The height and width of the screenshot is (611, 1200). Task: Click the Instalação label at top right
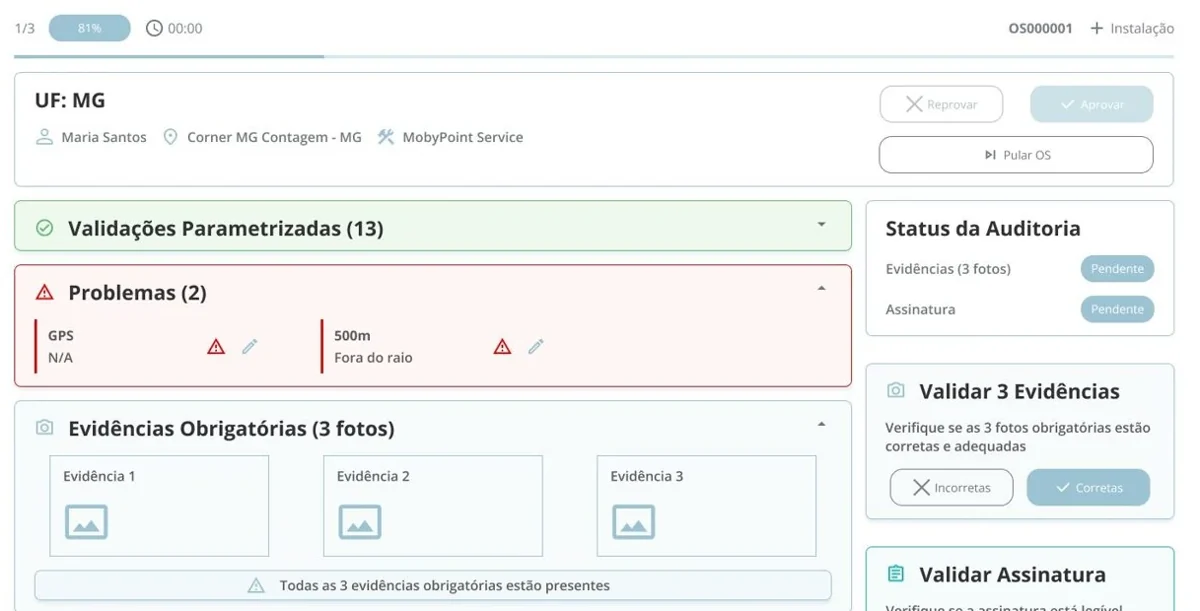point(1142,28)
